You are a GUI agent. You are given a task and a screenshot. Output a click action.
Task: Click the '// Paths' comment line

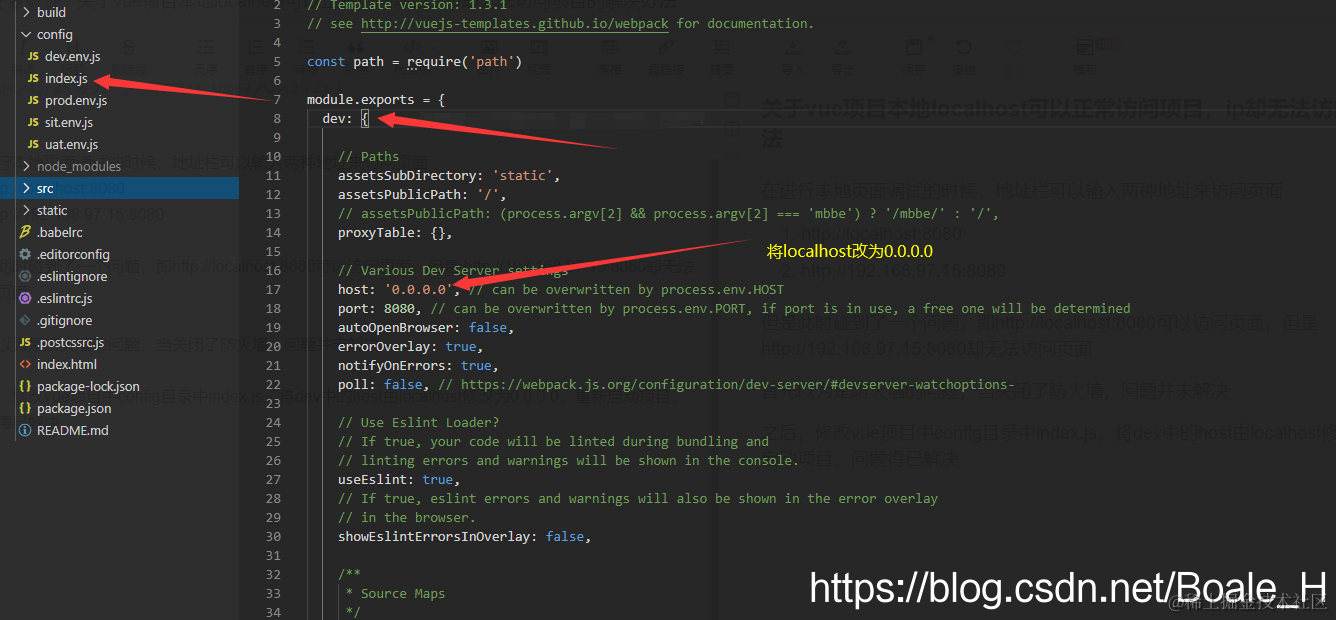pos(368,157)
